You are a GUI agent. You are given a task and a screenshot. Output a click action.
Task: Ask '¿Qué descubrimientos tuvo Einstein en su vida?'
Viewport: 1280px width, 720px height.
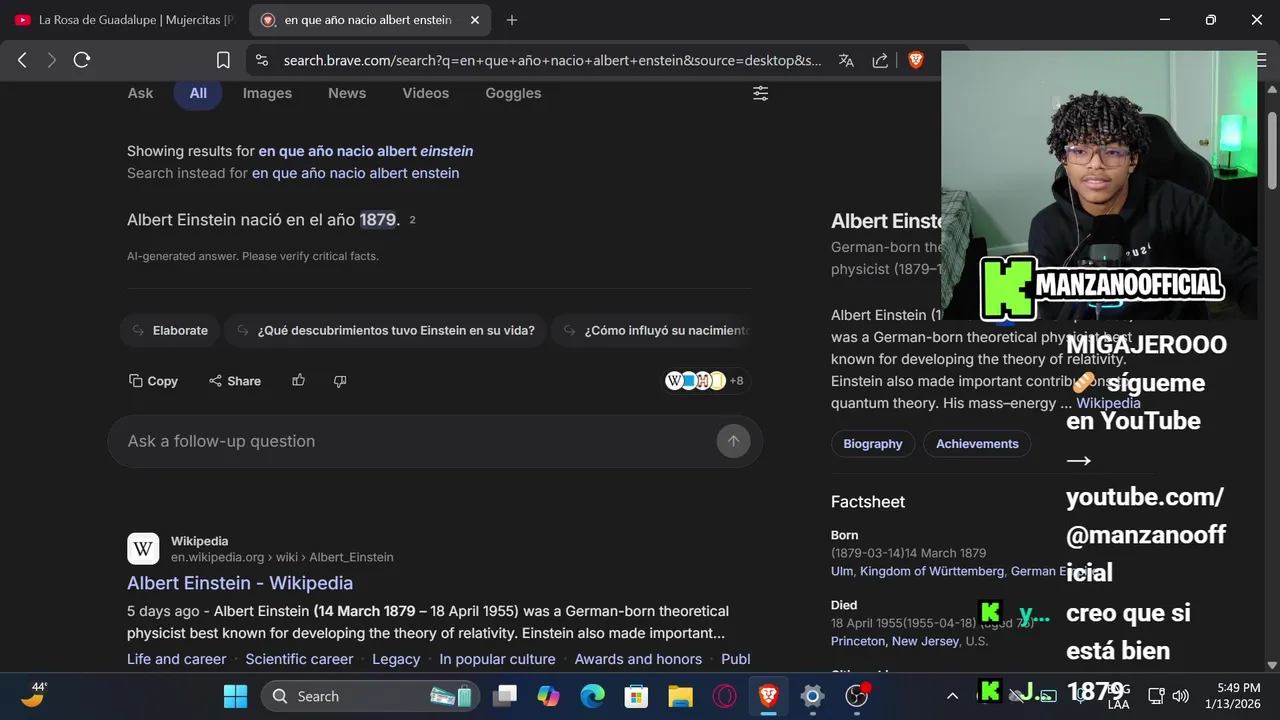(385, 330)
